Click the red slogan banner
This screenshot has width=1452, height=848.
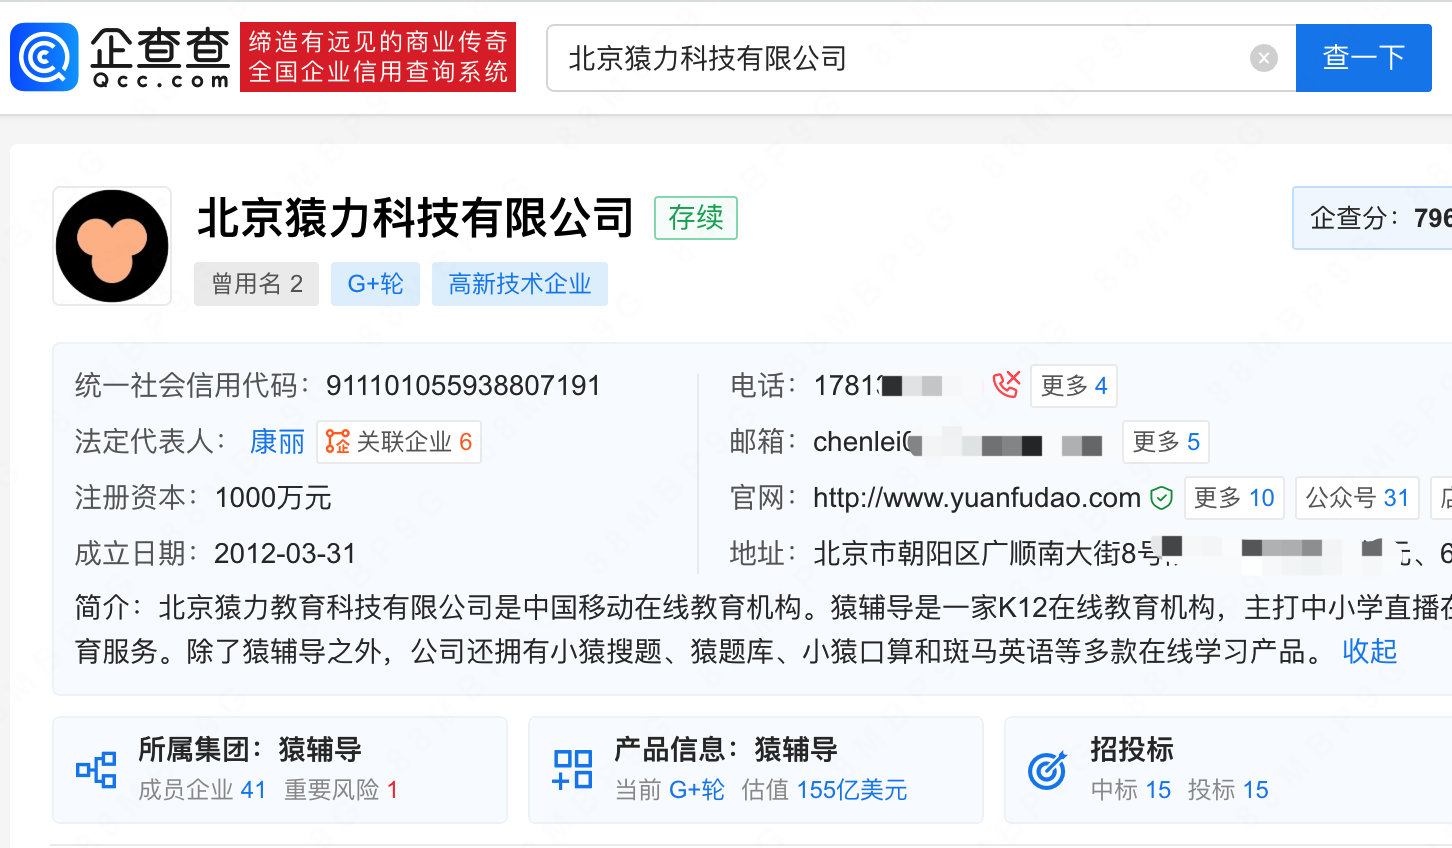[378, 57]
